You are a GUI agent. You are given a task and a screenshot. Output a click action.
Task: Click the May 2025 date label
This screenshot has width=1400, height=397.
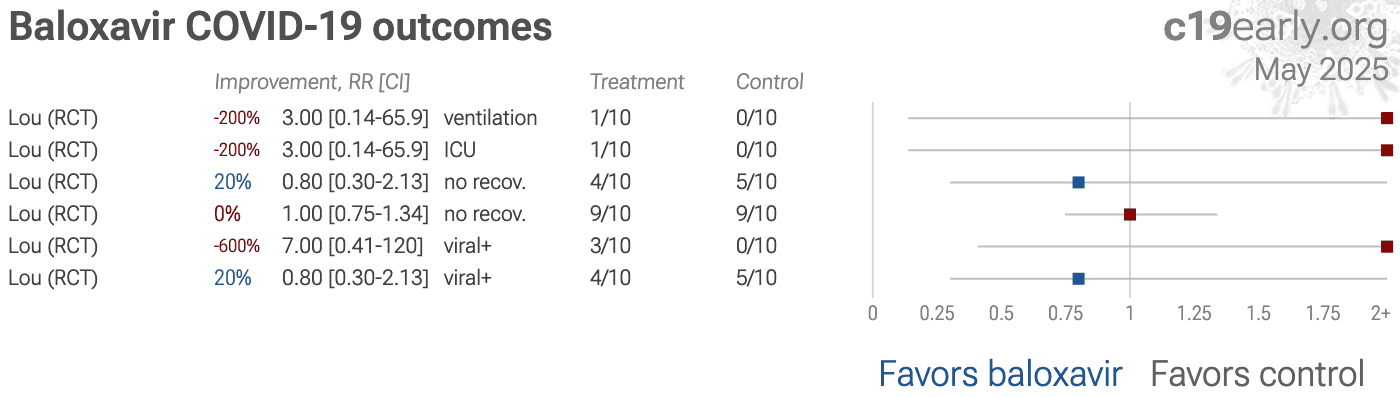1321,70
